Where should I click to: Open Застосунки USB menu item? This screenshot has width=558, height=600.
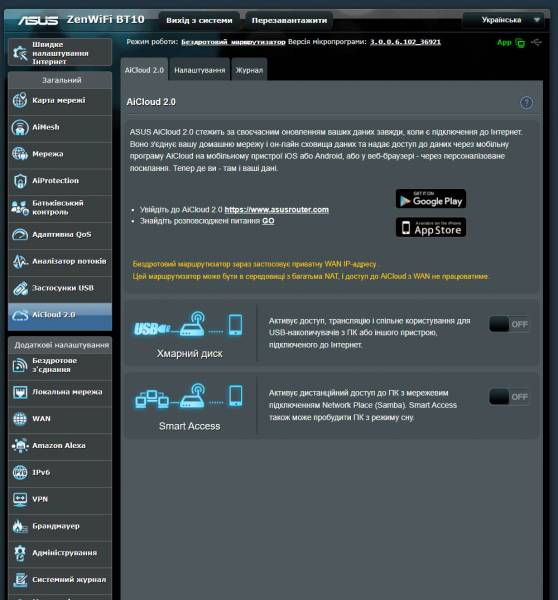[x=60, y=288]
